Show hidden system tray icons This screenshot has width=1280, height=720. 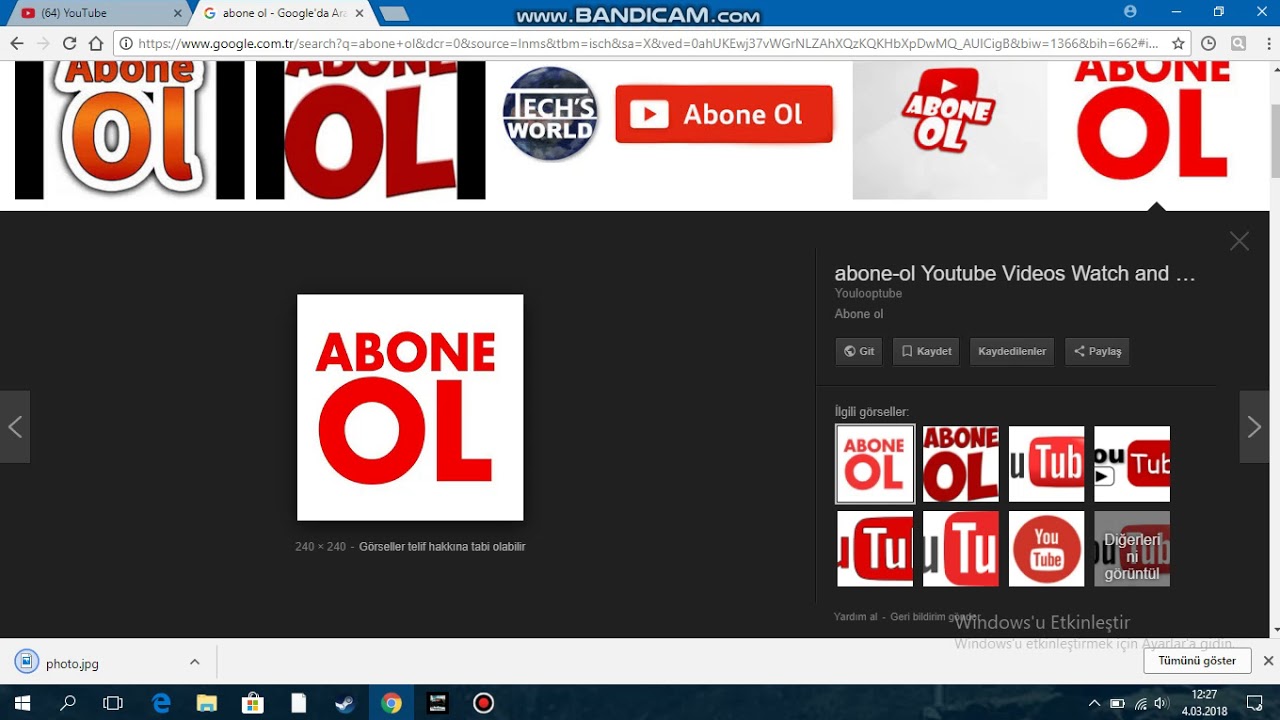click(x=1094, y=703)
